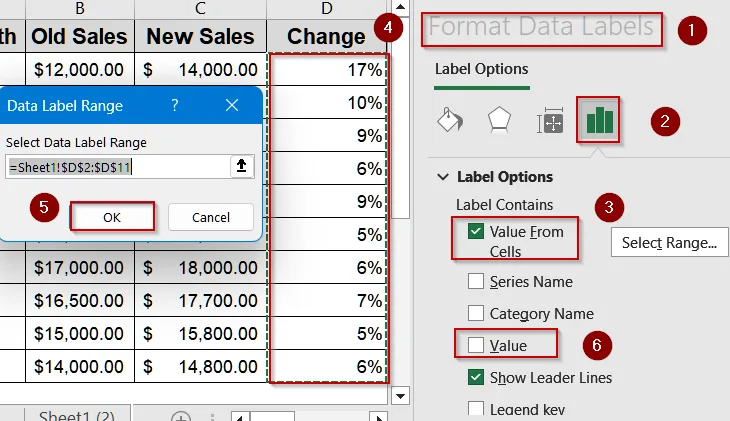Select column B header

click(80, 8)
